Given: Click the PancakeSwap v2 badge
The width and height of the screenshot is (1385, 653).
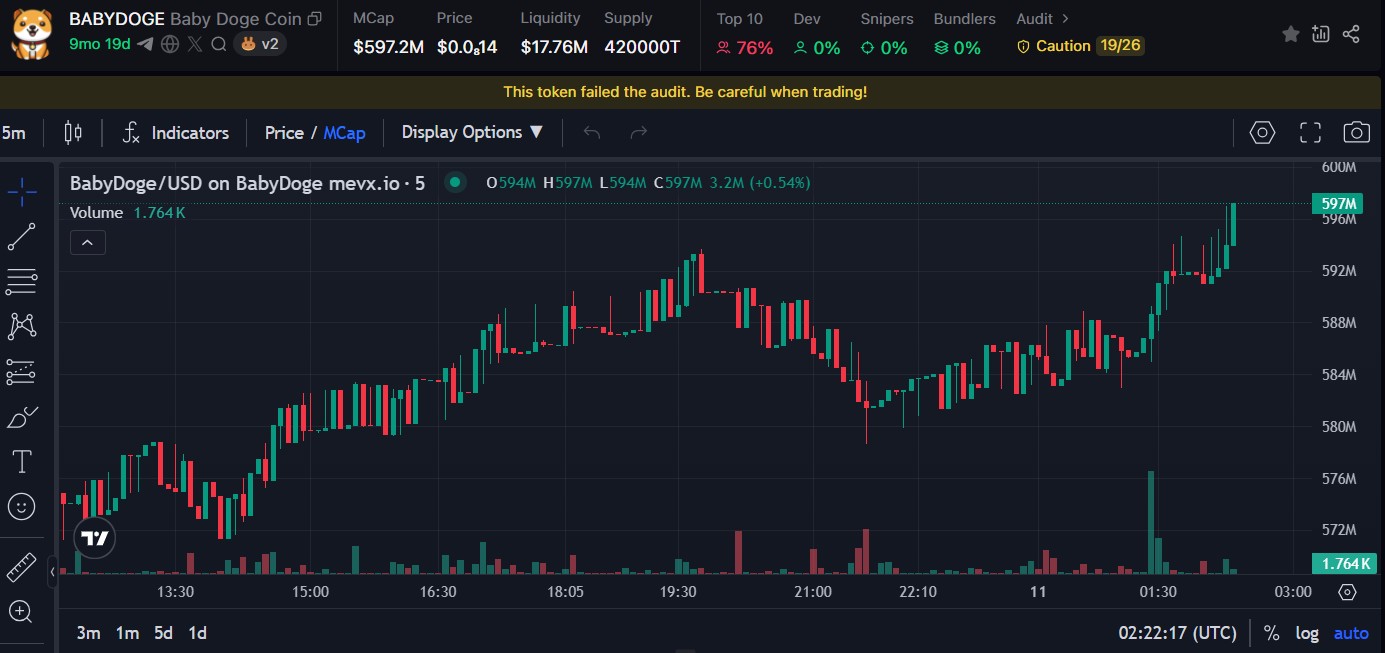Looking at the screenshot, I should click(x=260, y=44).
